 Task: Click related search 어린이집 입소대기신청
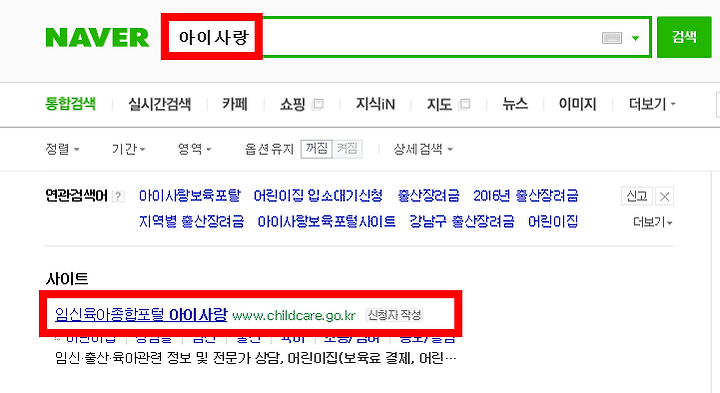318,196
